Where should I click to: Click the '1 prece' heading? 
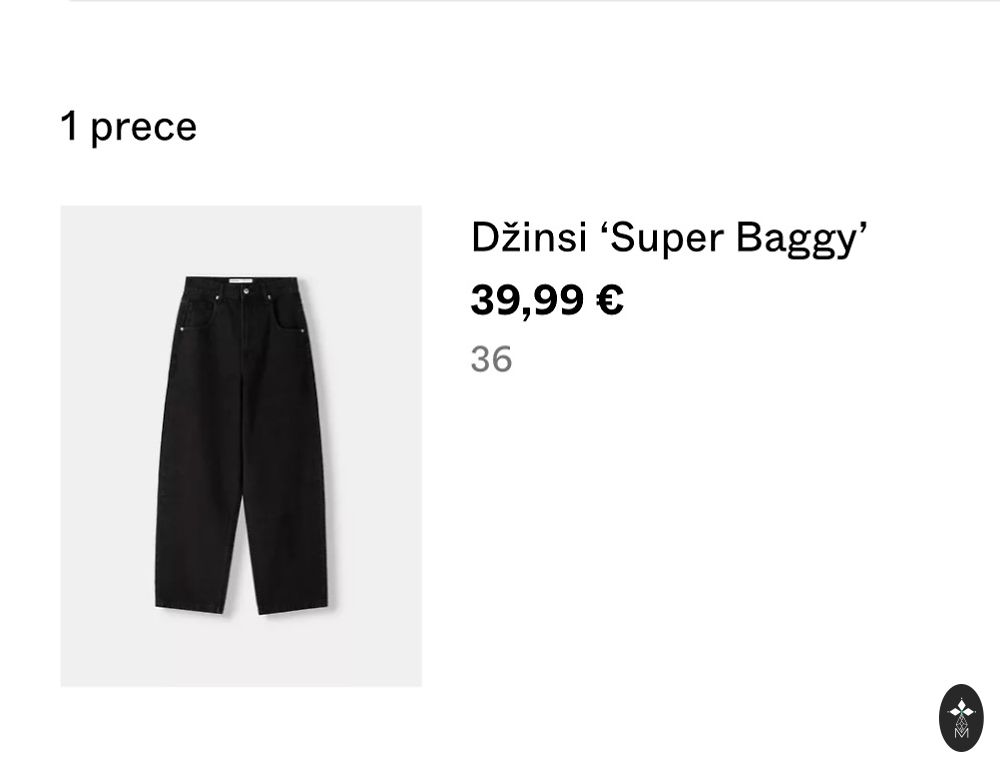(x=129, y=127)
